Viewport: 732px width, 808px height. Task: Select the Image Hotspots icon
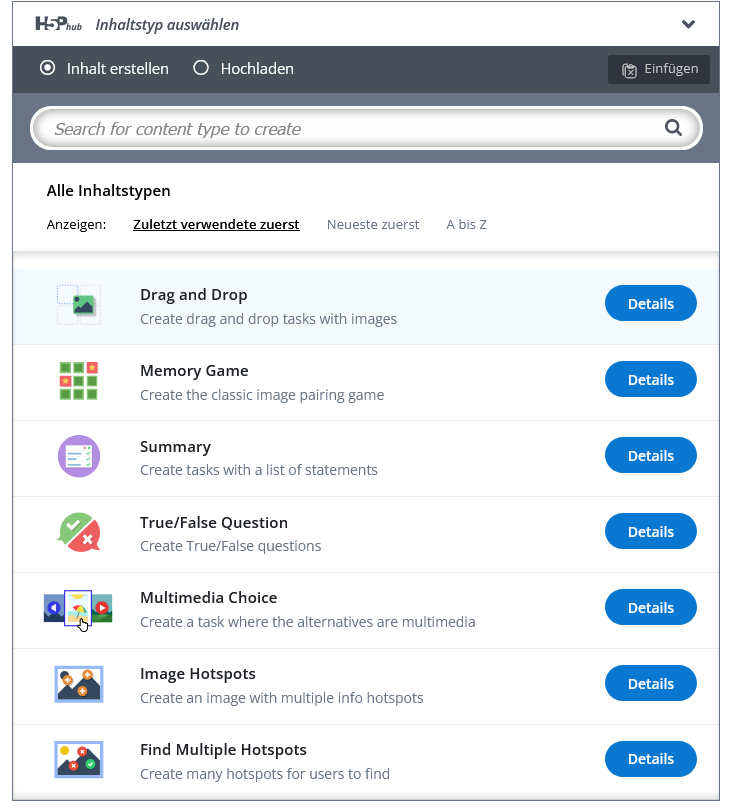click(78, 685)
